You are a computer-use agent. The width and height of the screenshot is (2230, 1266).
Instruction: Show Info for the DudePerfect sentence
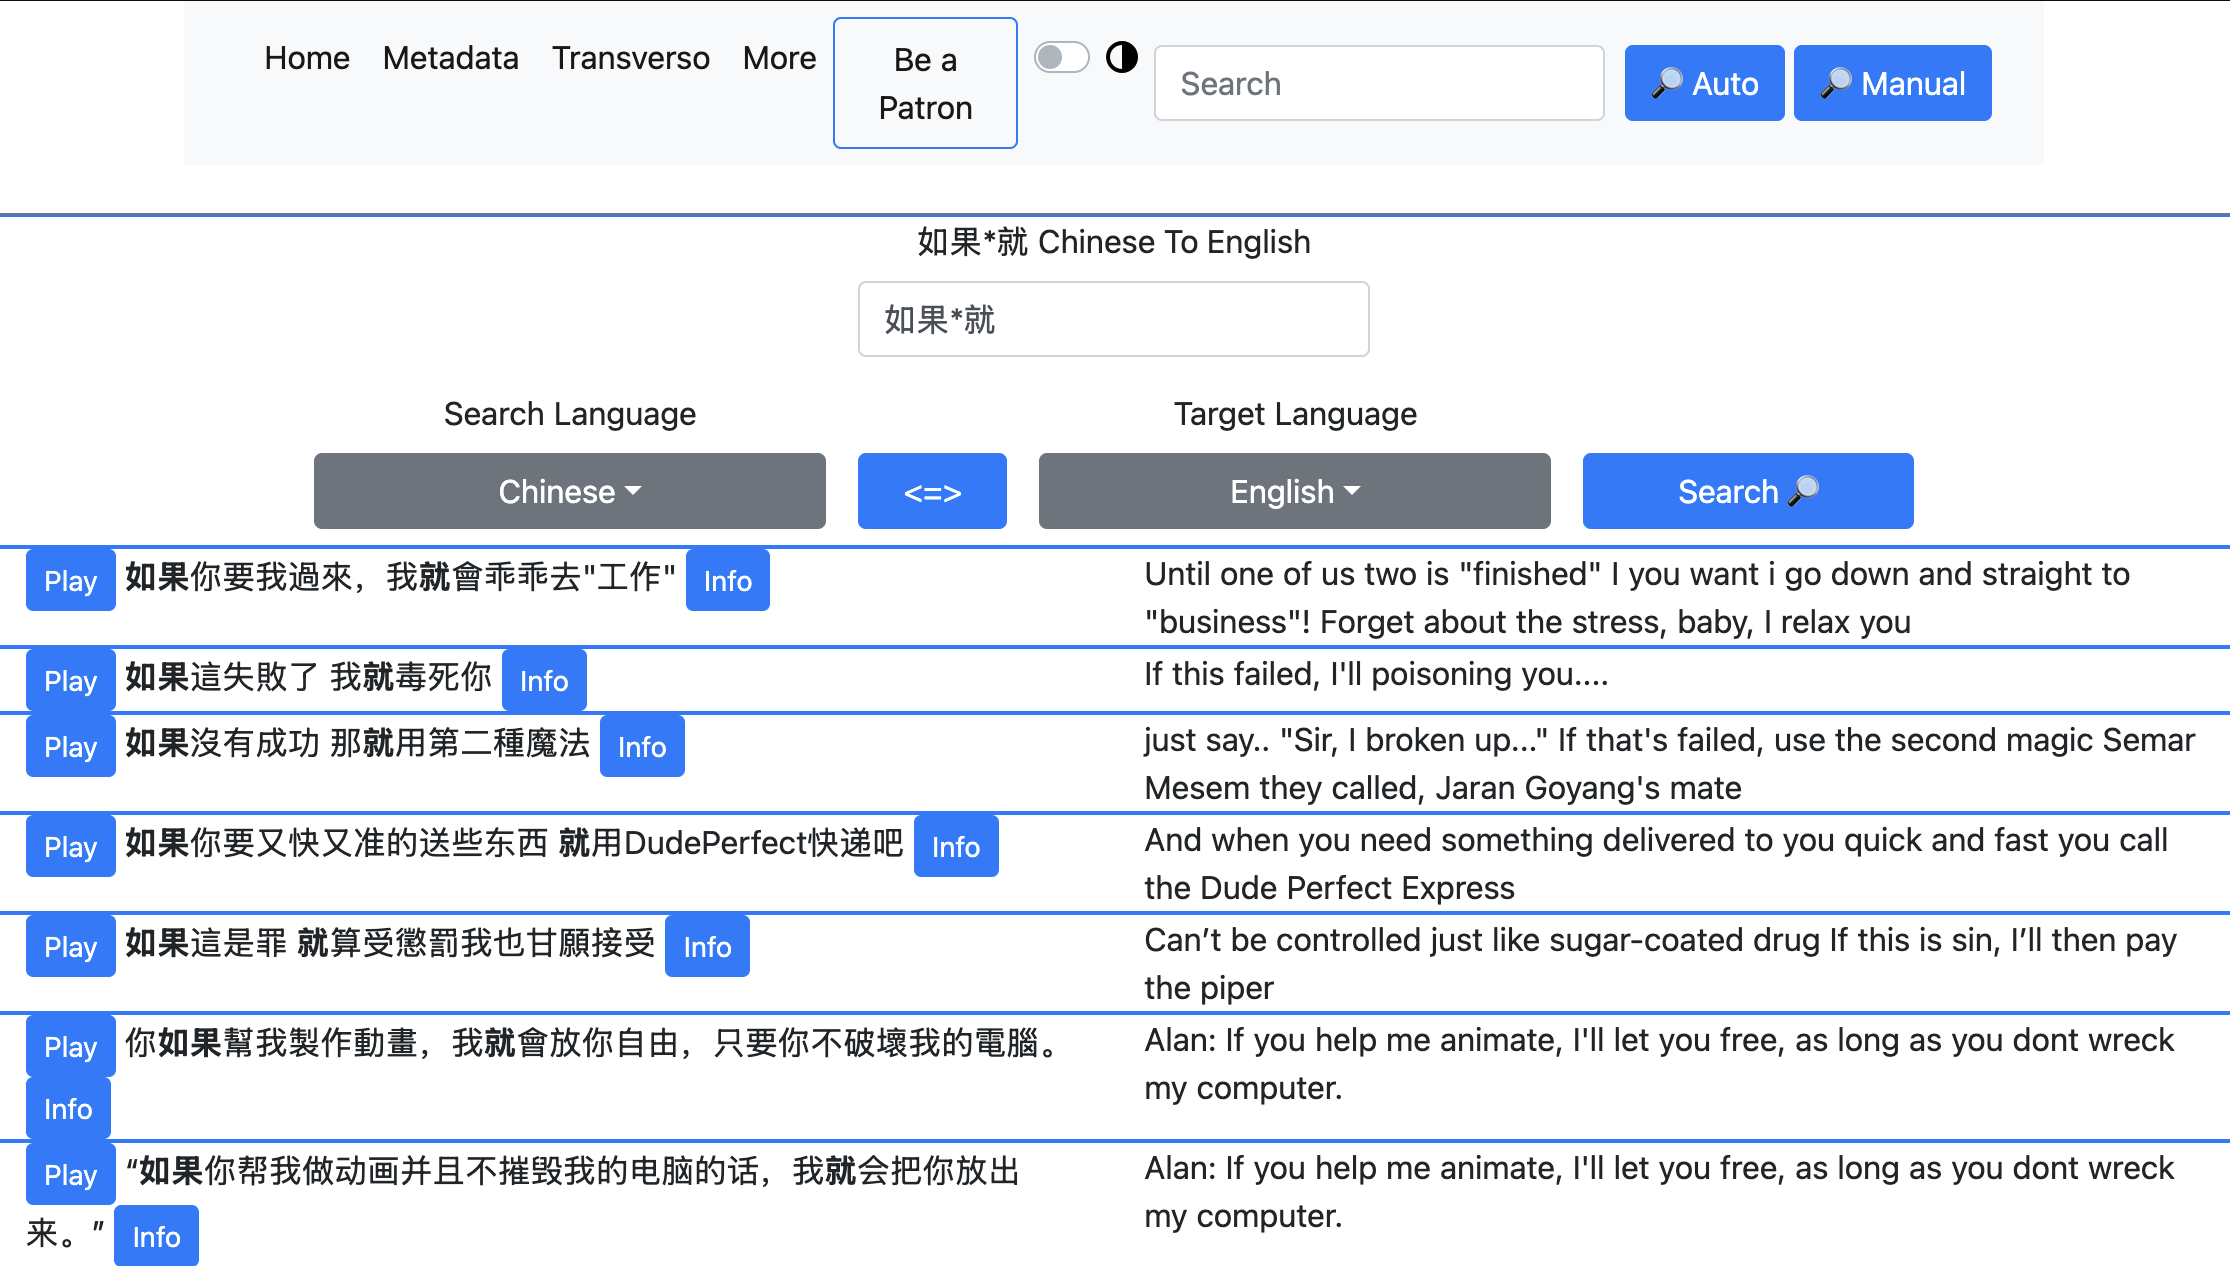click(955, 846)
